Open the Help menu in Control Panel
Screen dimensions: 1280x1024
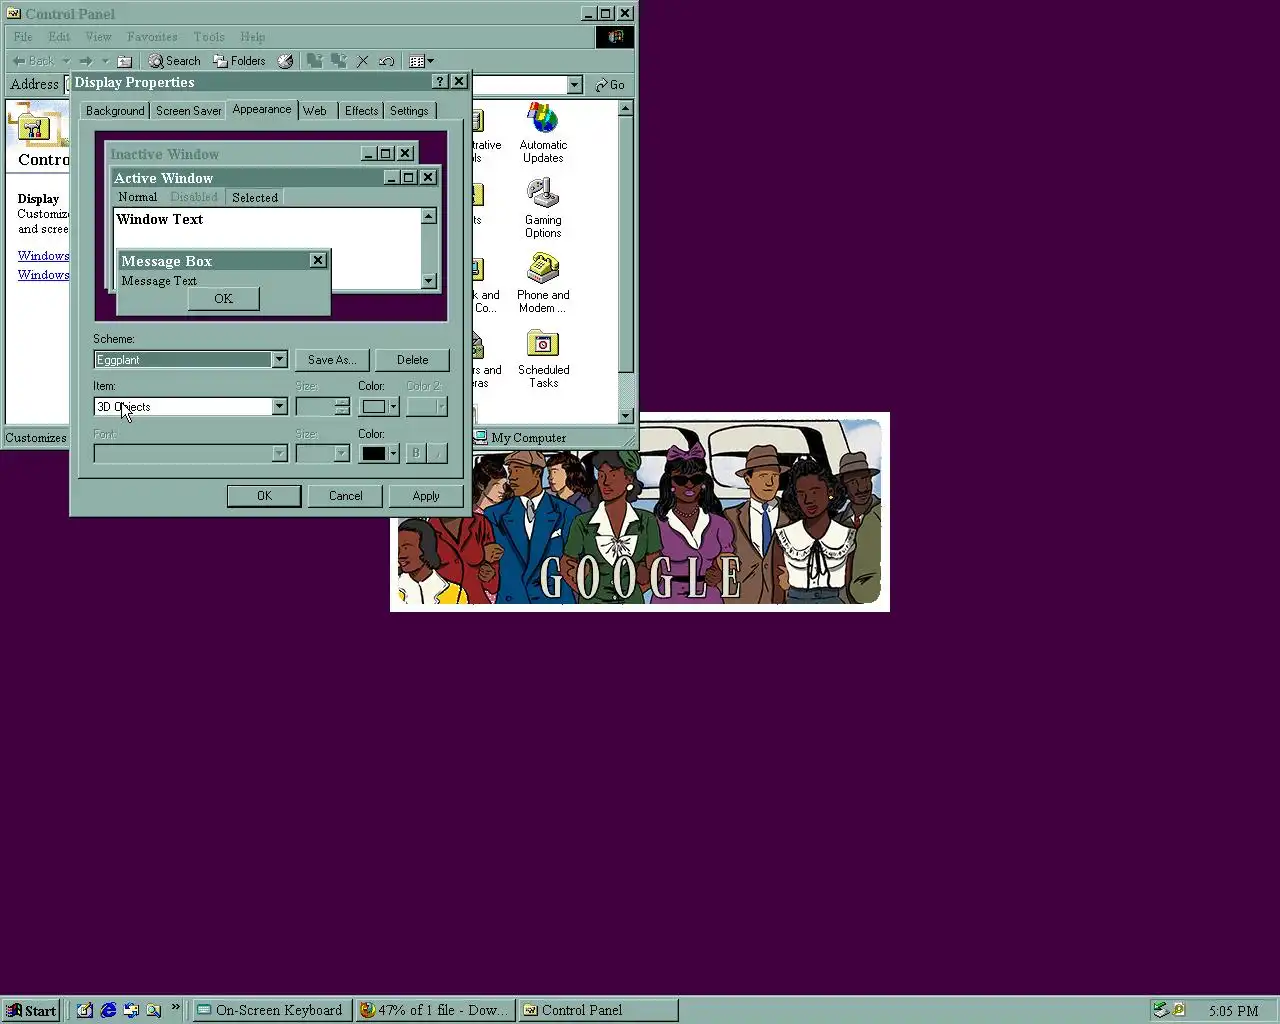[252, 37]
